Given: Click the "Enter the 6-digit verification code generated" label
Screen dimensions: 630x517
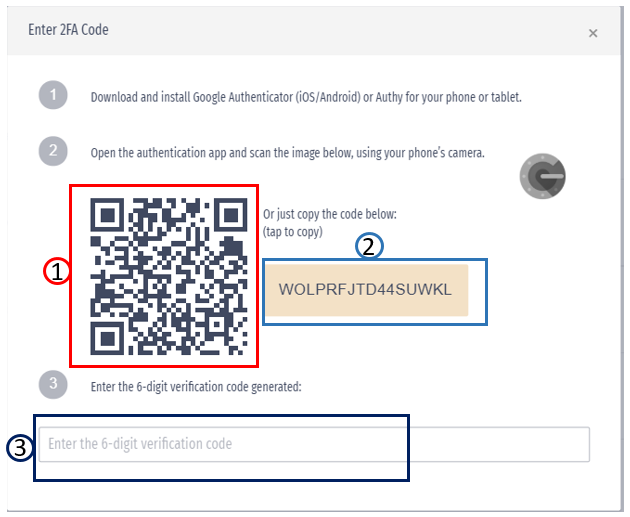Looking at the screenshot, I should pos(196,386).
